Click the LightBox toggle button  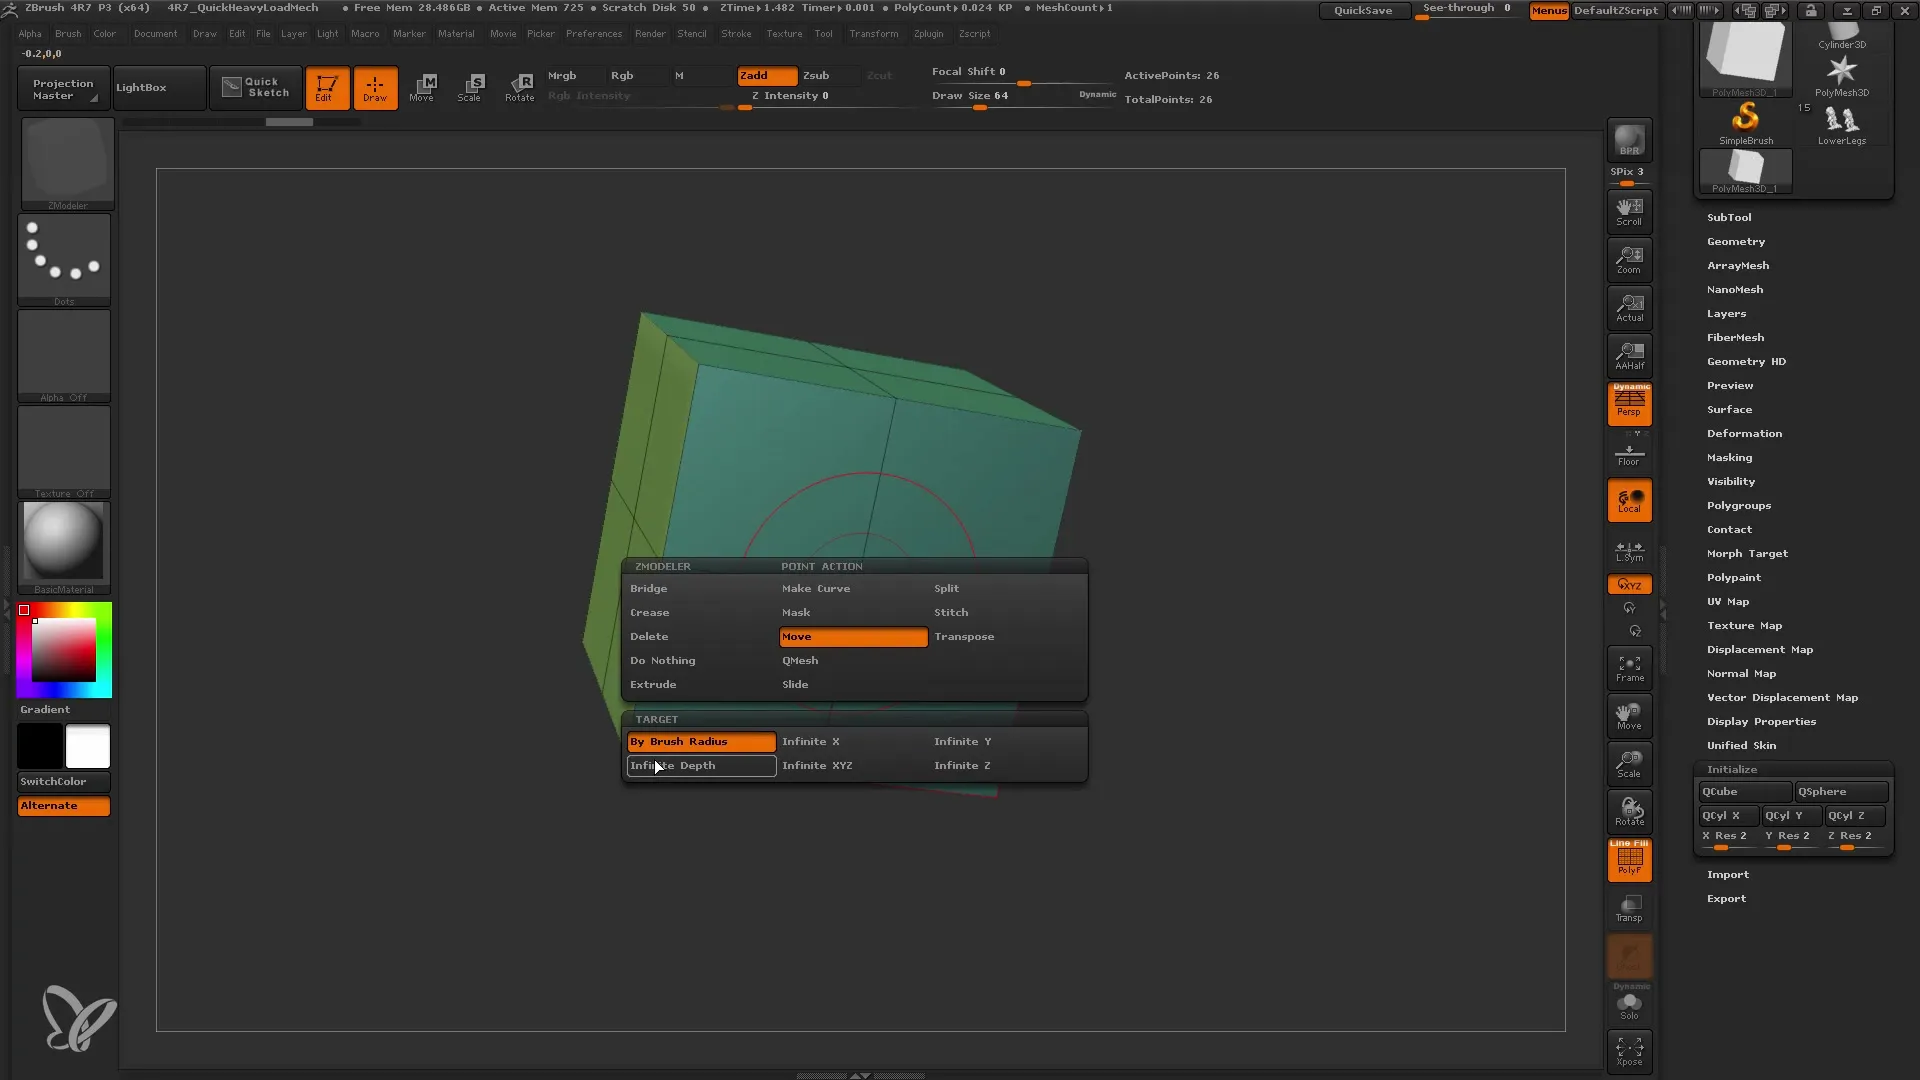coord(142,86)
